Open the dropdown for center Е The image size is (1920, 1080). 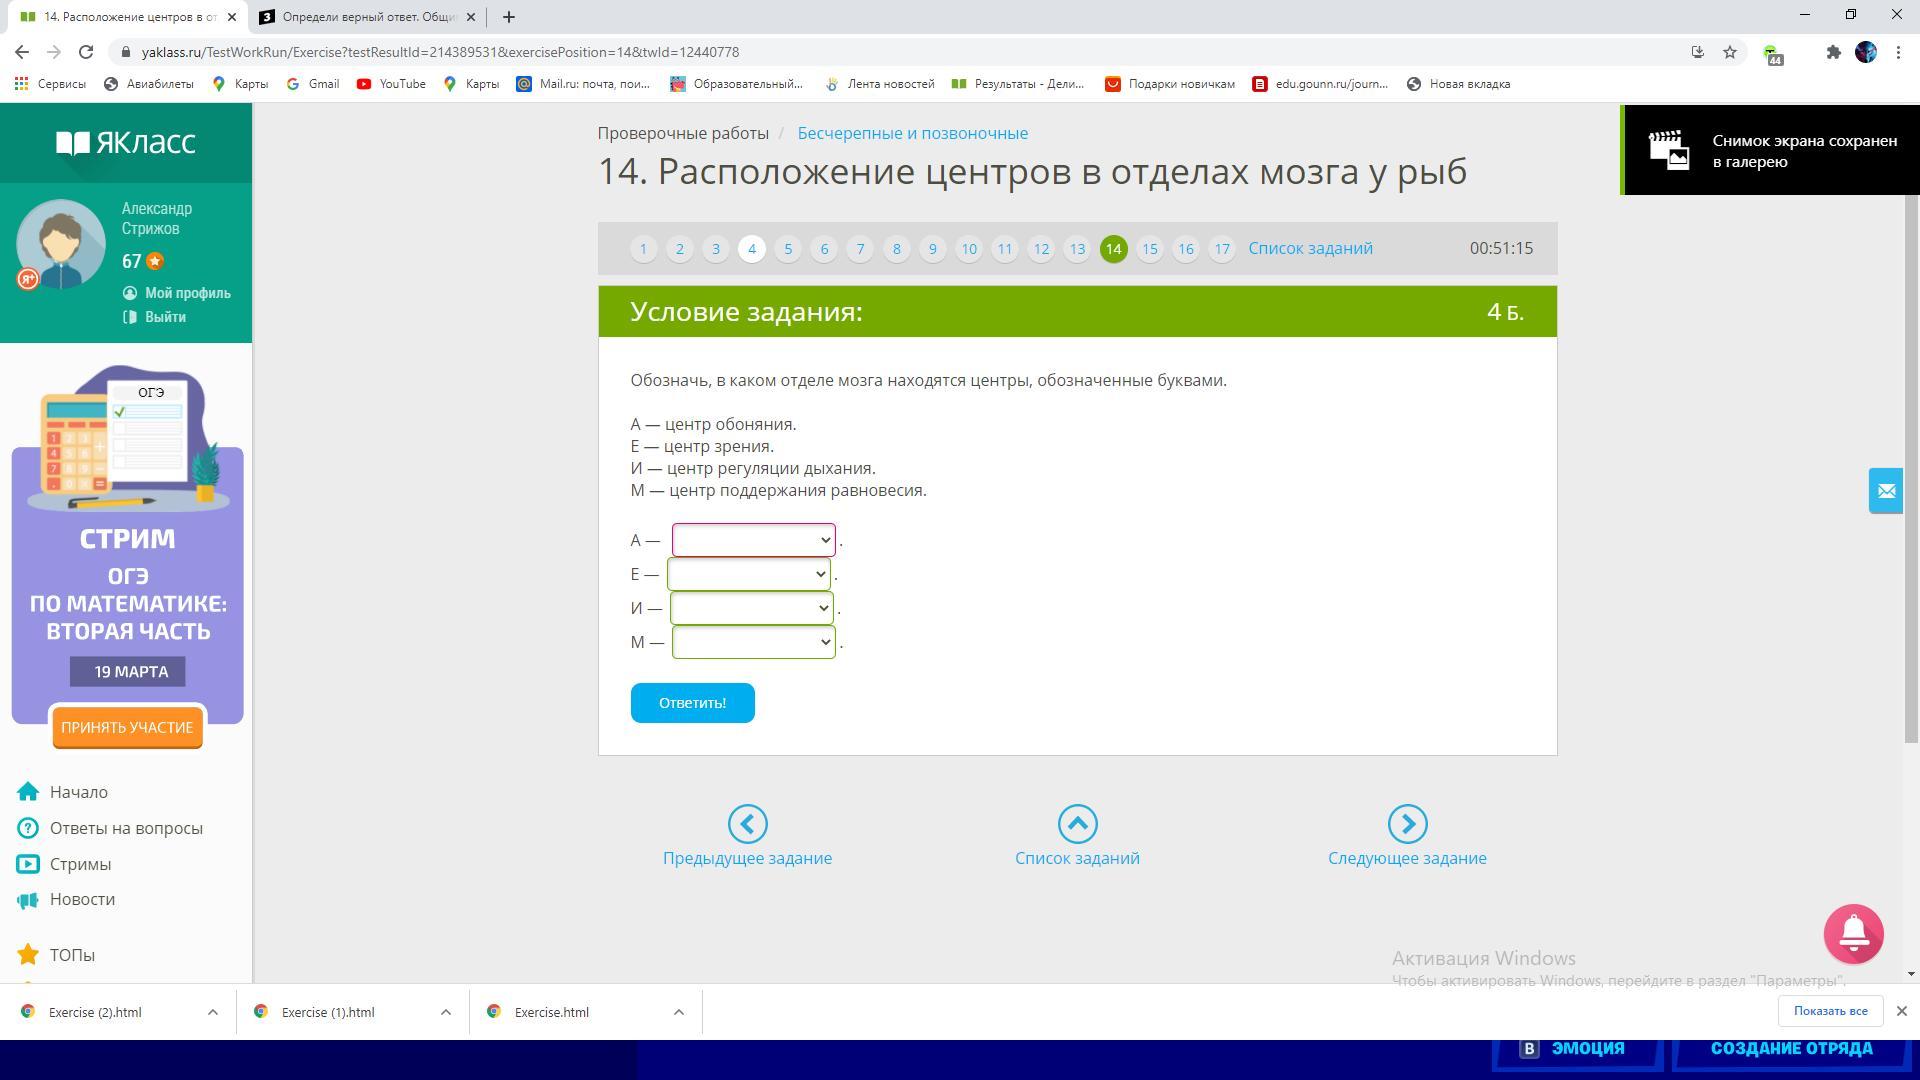[748, 574]
